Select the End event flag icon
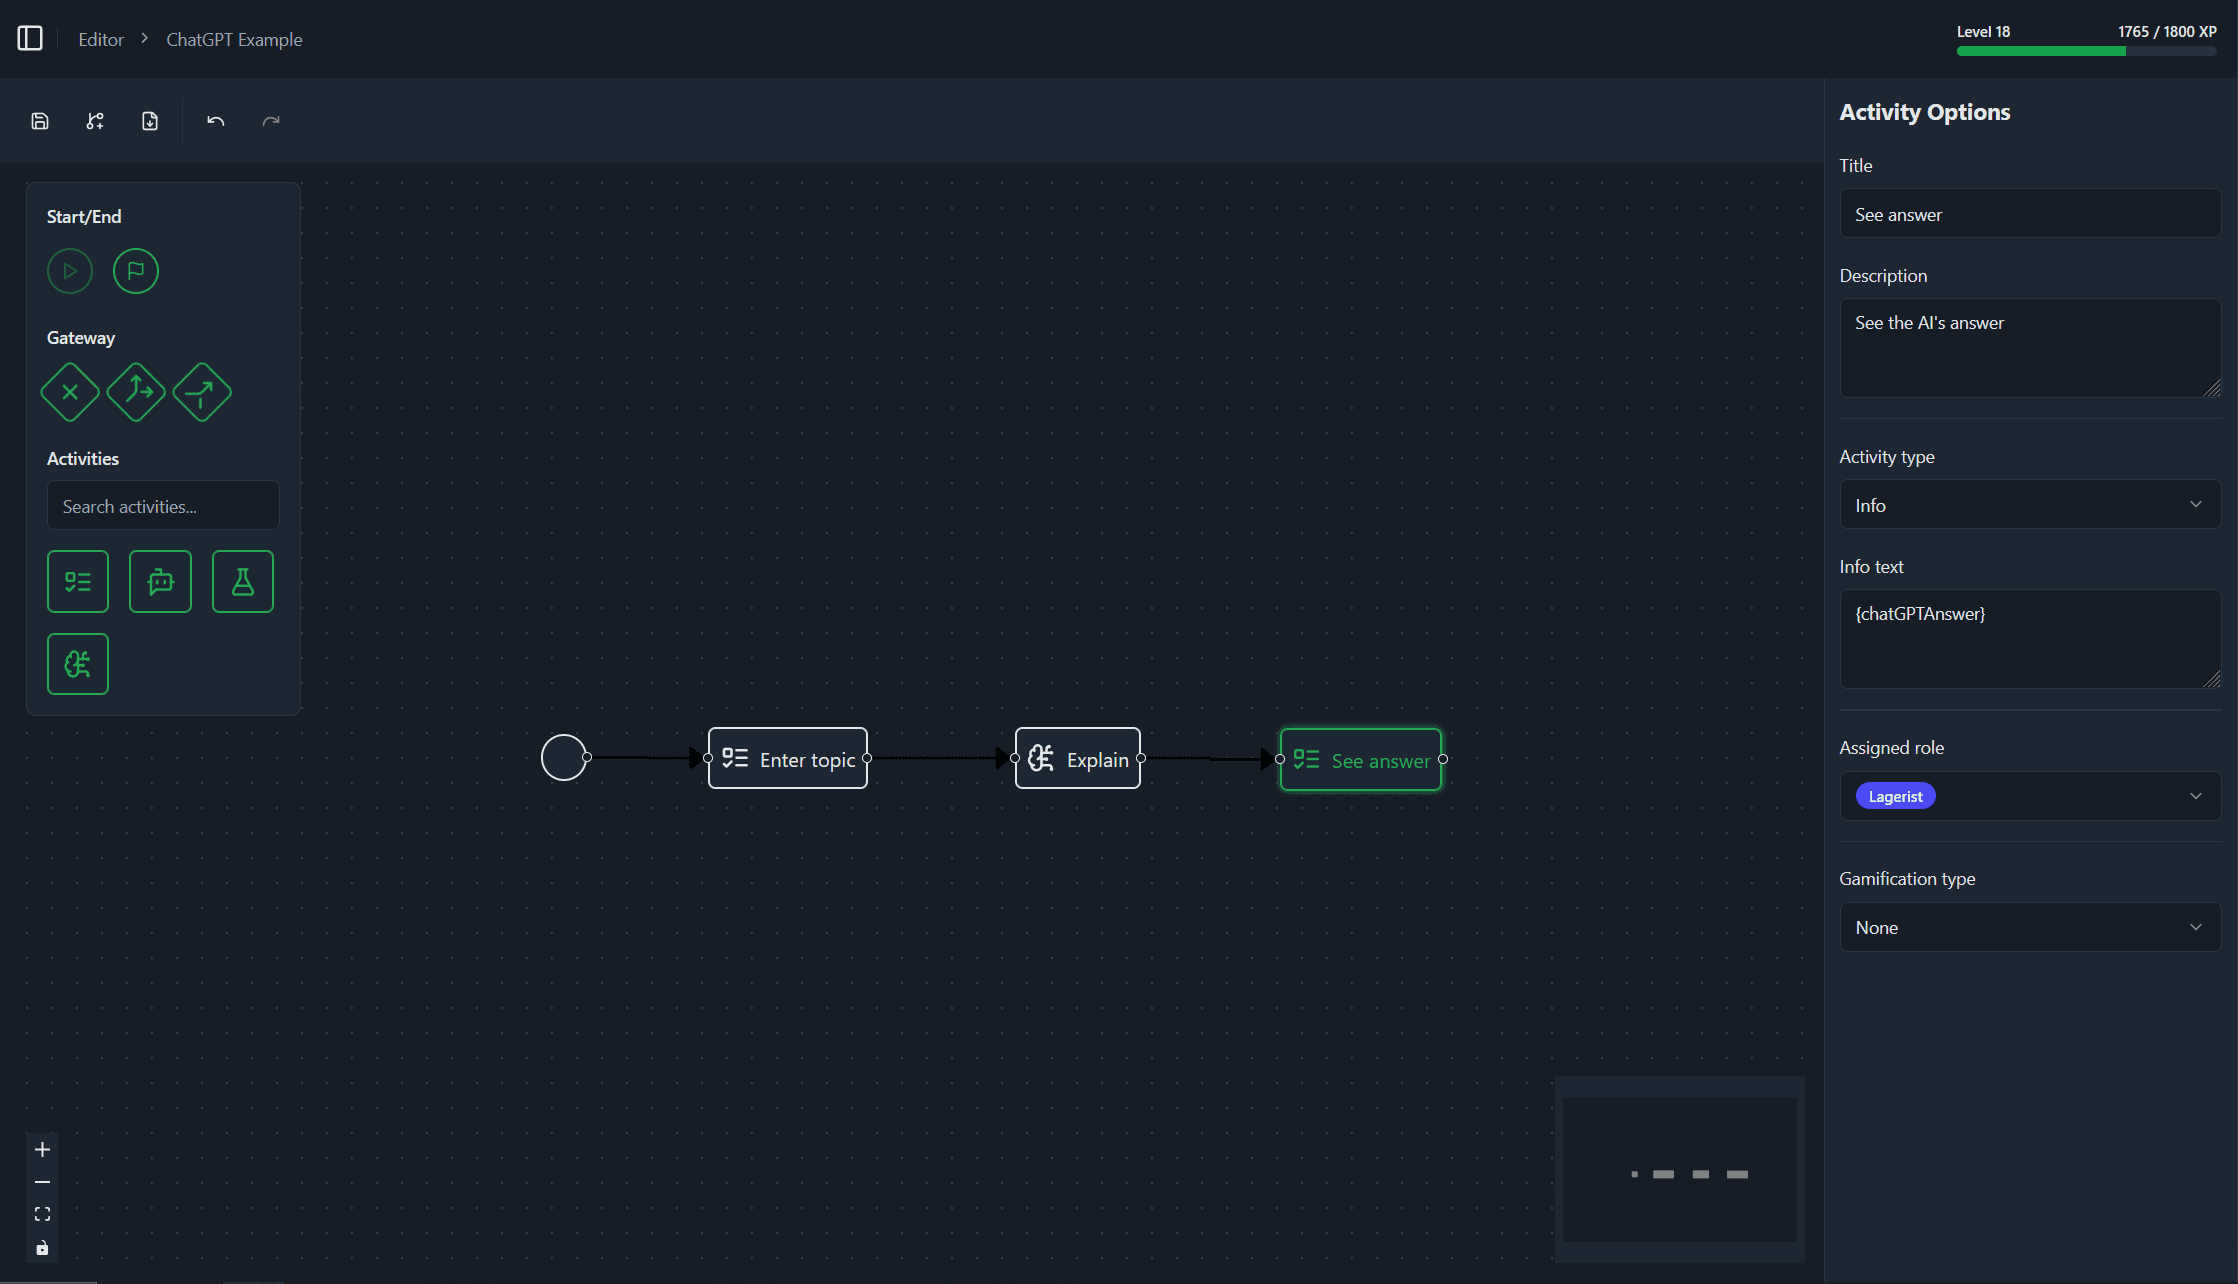Viewport: 2238px width, 1284px height. tap(136, 271)
